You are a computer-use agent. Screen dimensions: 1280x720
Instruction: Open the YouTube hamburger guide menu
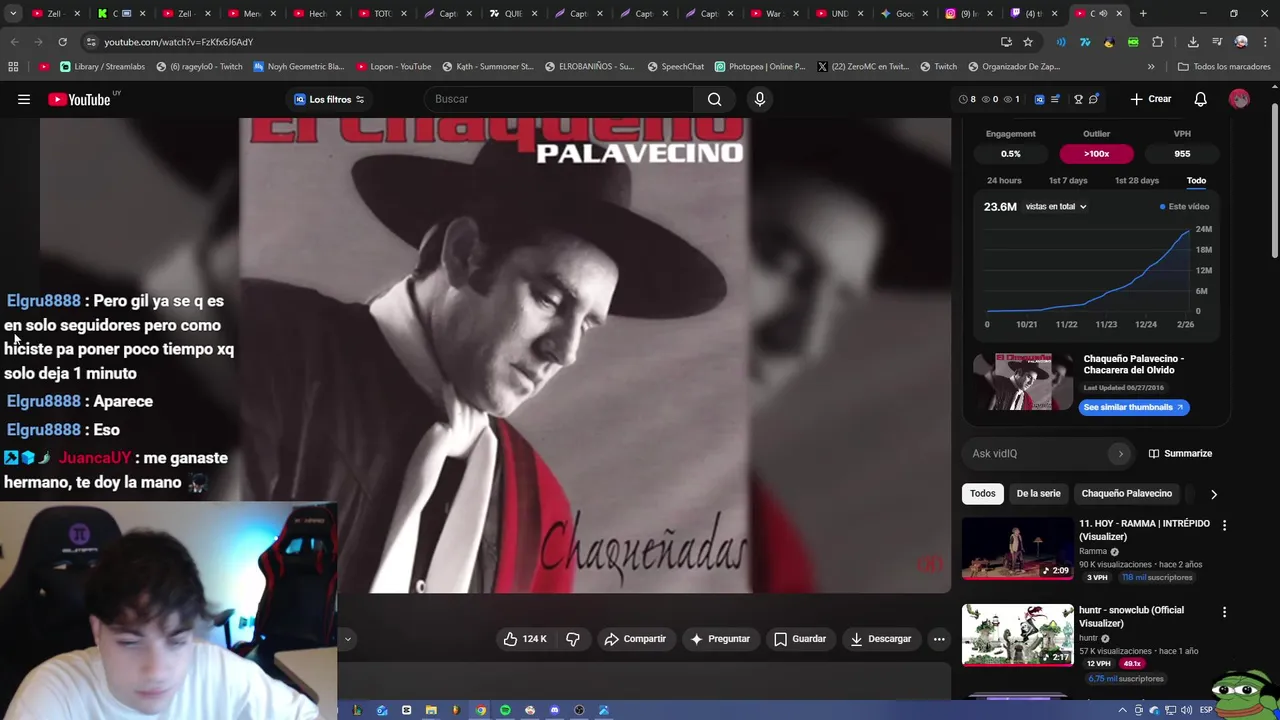(24, 99)
